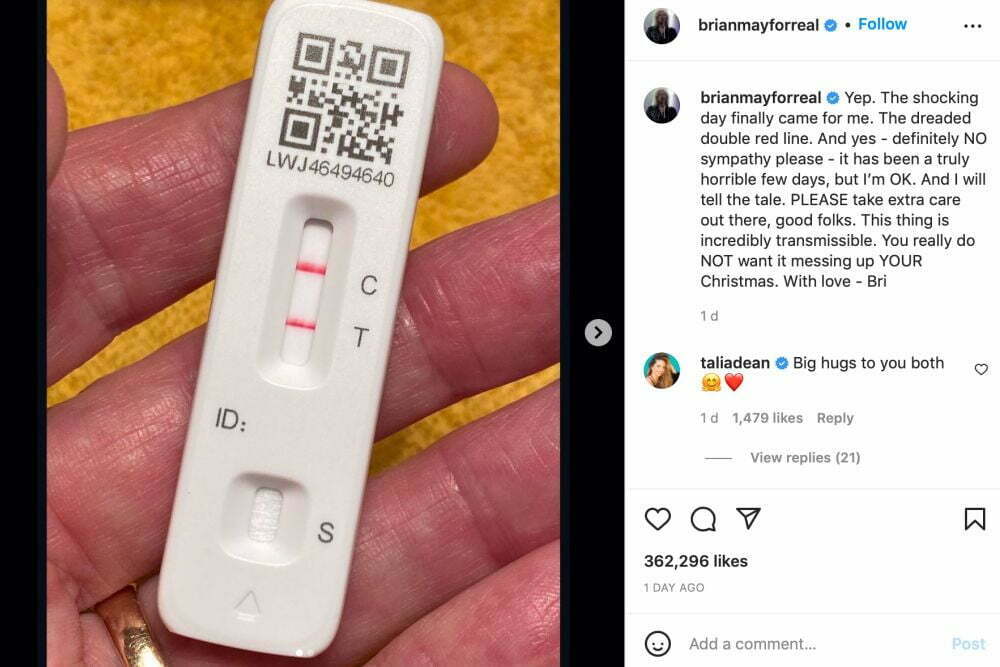Click into Add a comment field
Image resolution: width=1000 pixels, height=667 pixels.
tap(816, 644)
